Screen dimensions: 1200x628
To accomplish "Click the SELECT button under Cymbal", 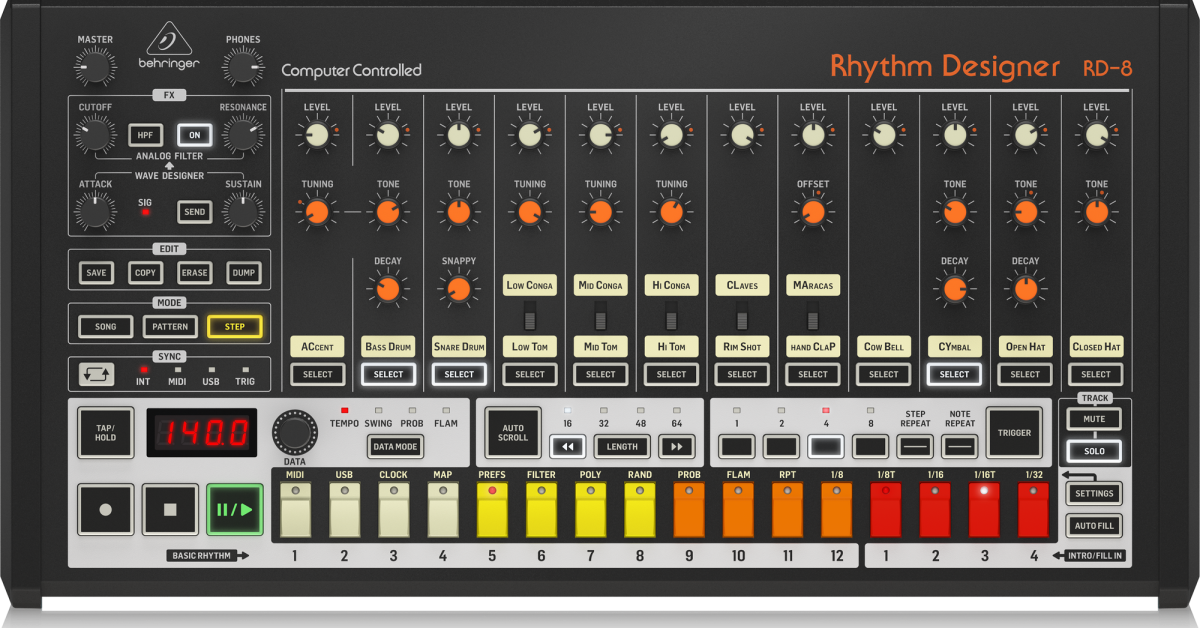I will (954, 374).
